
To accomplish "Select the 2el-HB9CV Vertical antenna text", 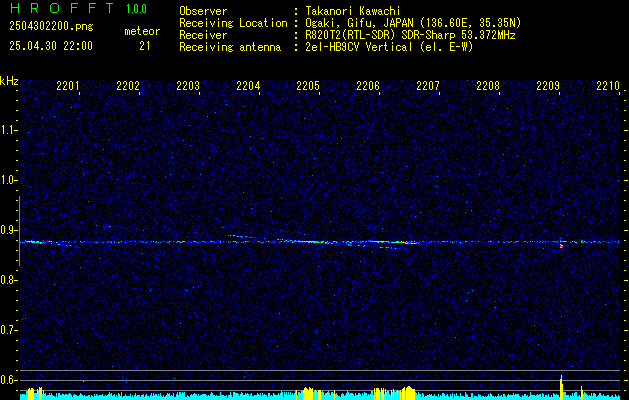I will 389,47.
